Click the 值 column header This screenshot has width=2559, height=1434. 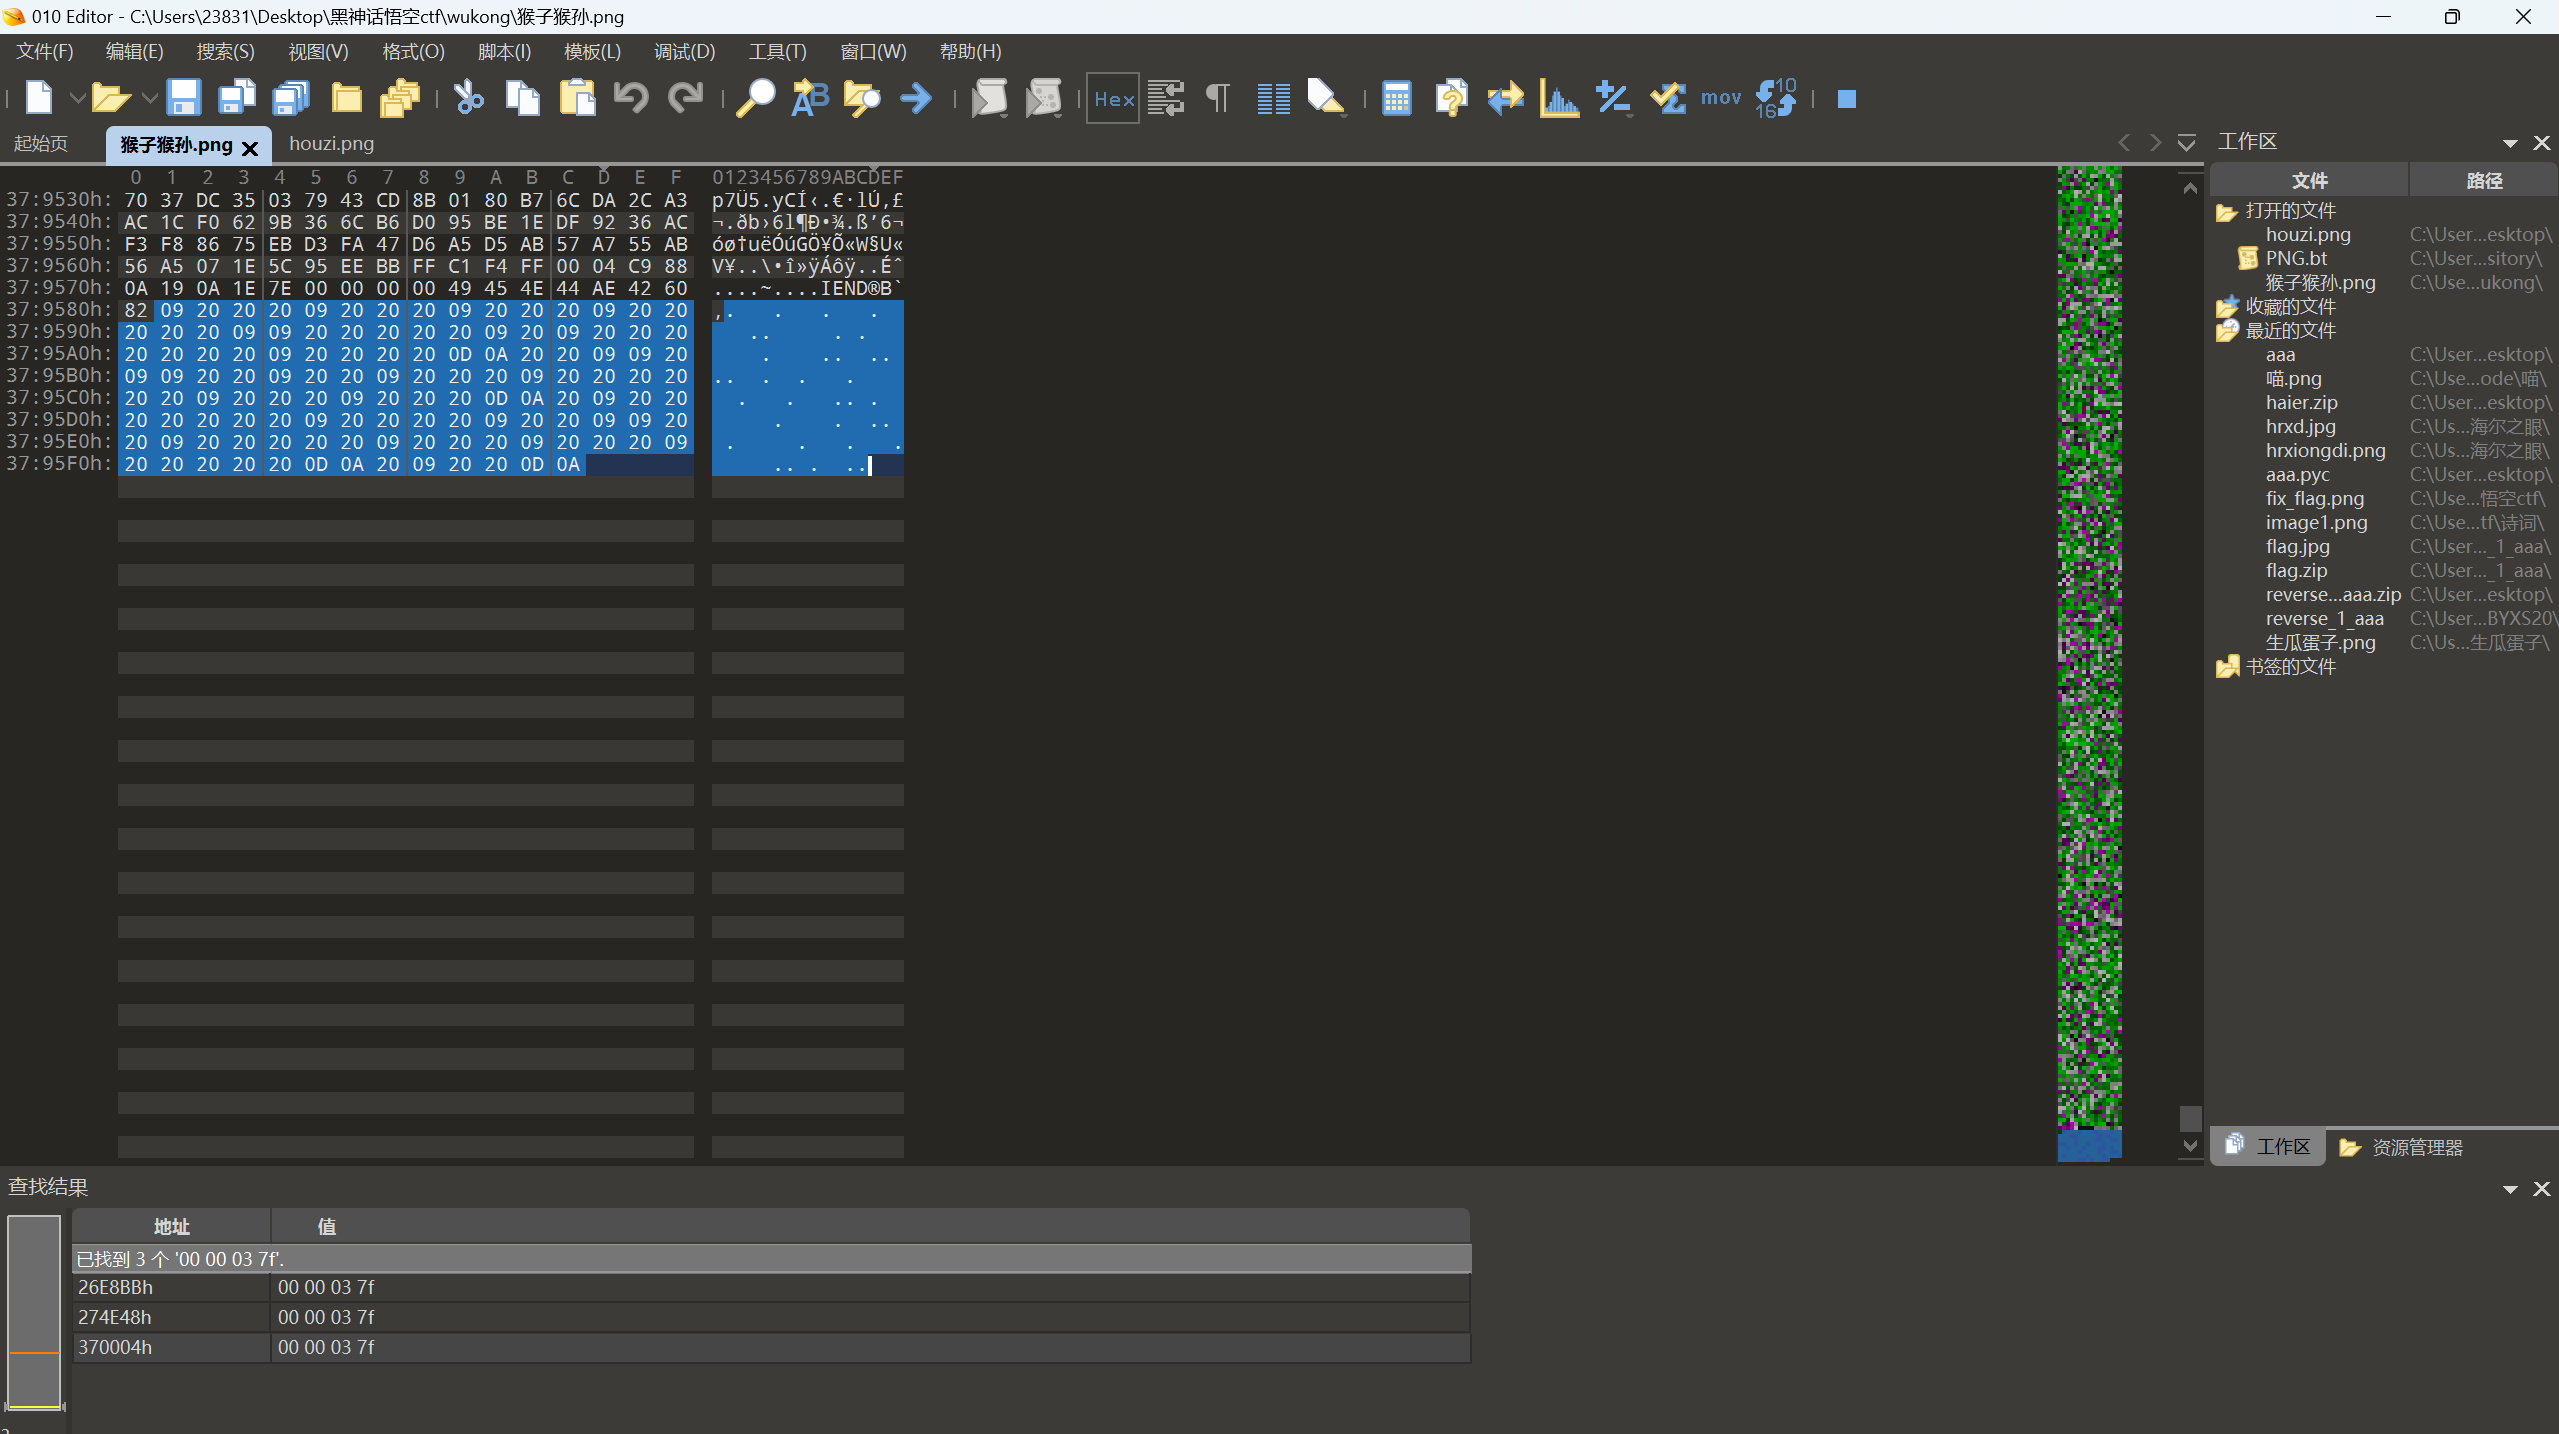(x=870, y=1227)
